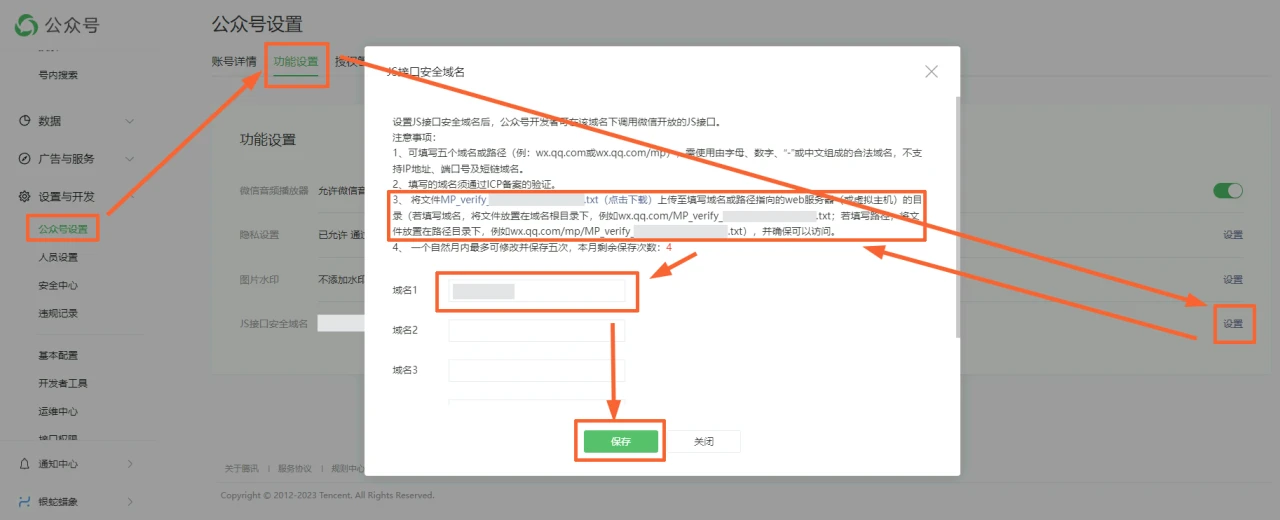Open 基本配置 in the sidebar
1280x520 pixels.
58,356
